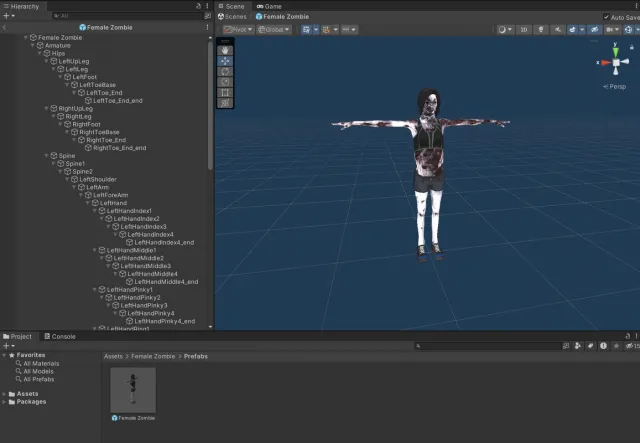Image resolution: width=640 pixels, height=443 pixels.
Task: Select the Move tool
Action: tap(225, 61)
